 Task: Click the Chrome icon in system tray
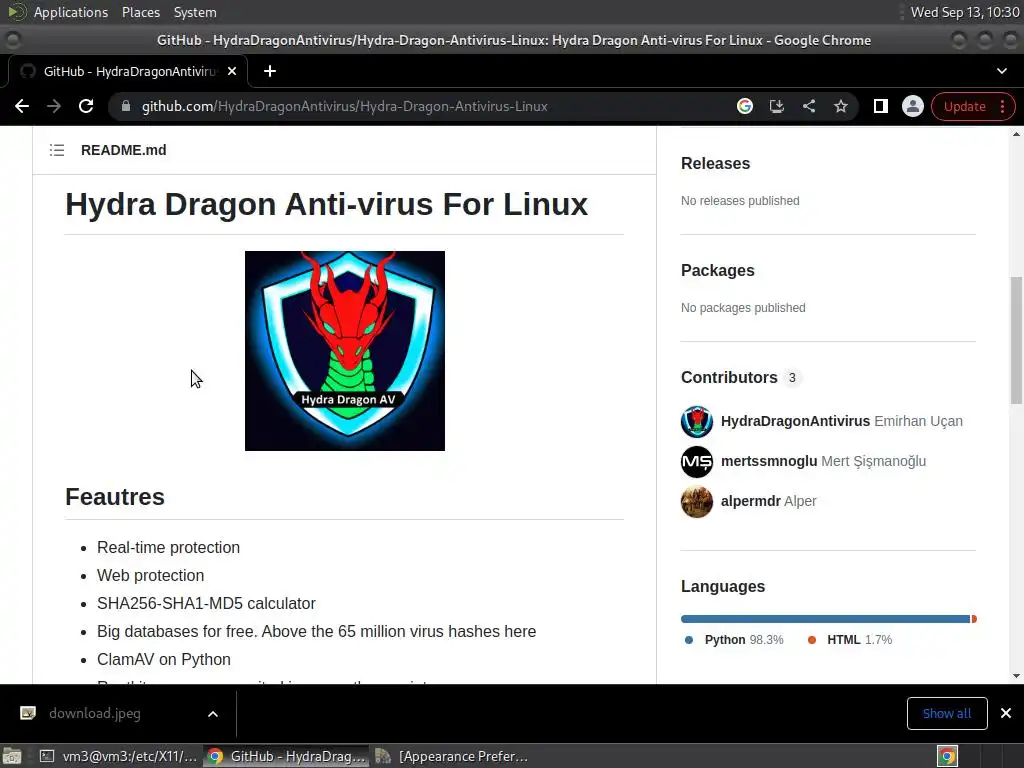click(947, 756)
